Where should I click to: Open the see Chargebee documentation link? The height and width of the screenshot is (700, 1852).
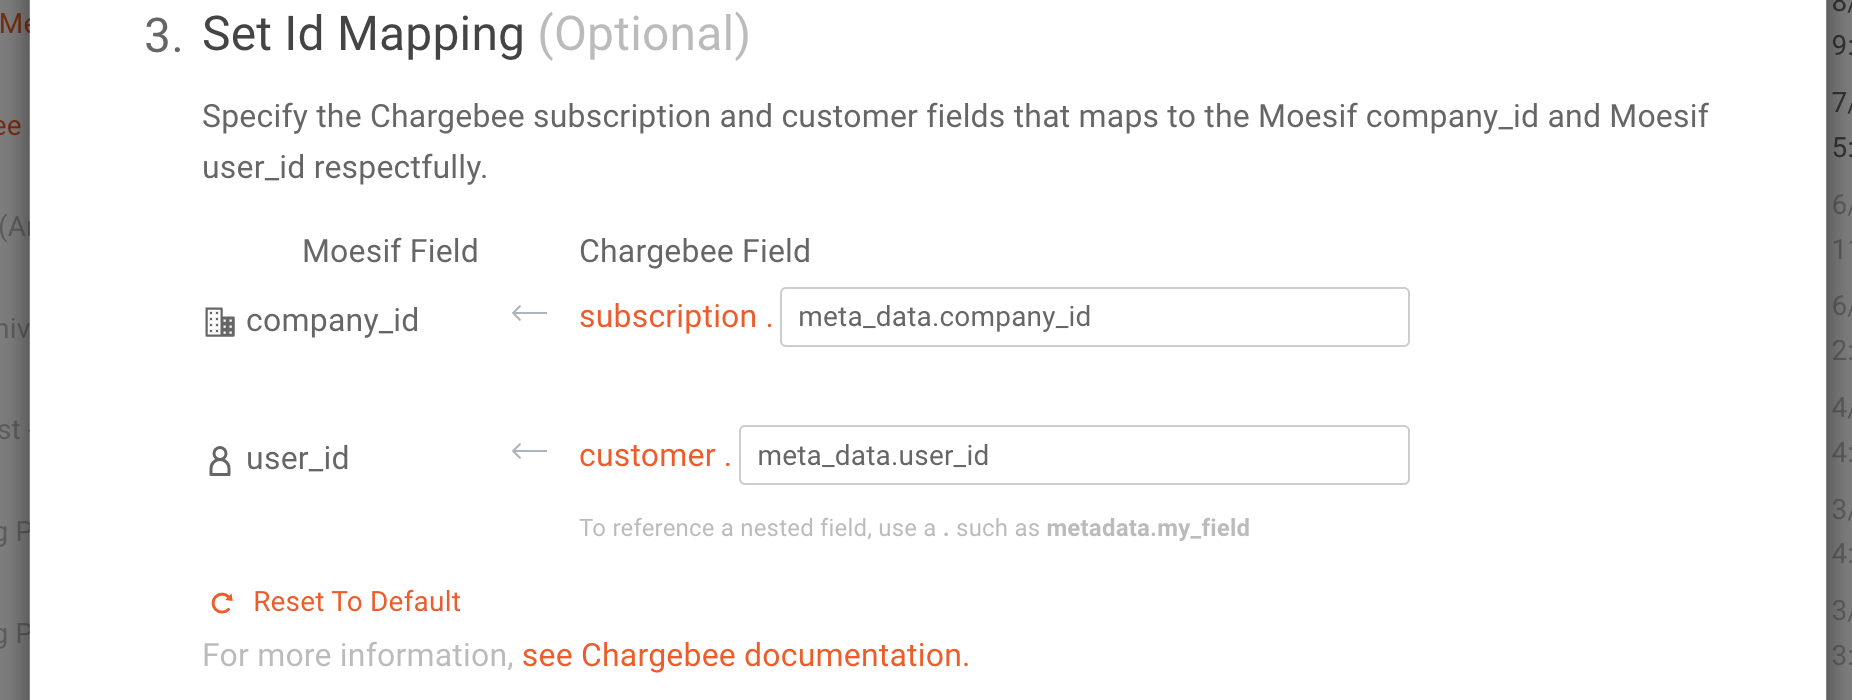click(x=745, y=656)
